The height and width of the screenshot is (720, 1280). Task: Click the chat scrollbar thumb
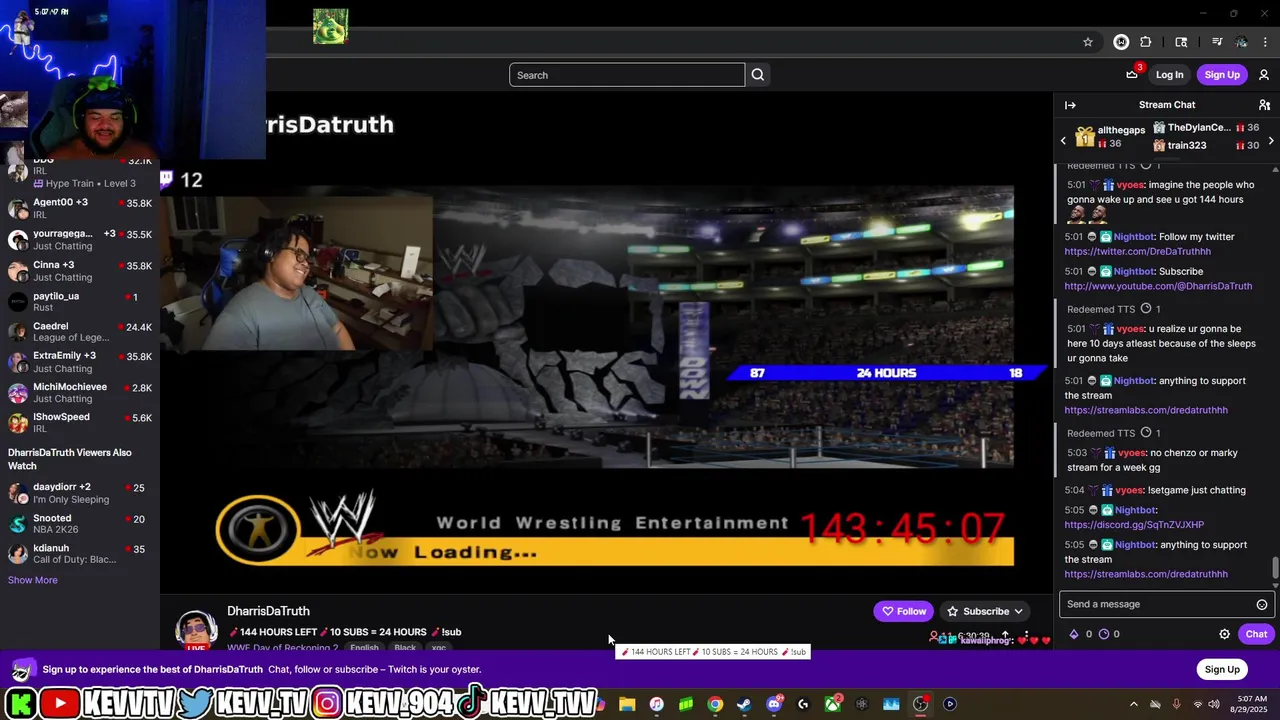[1275, 567]
